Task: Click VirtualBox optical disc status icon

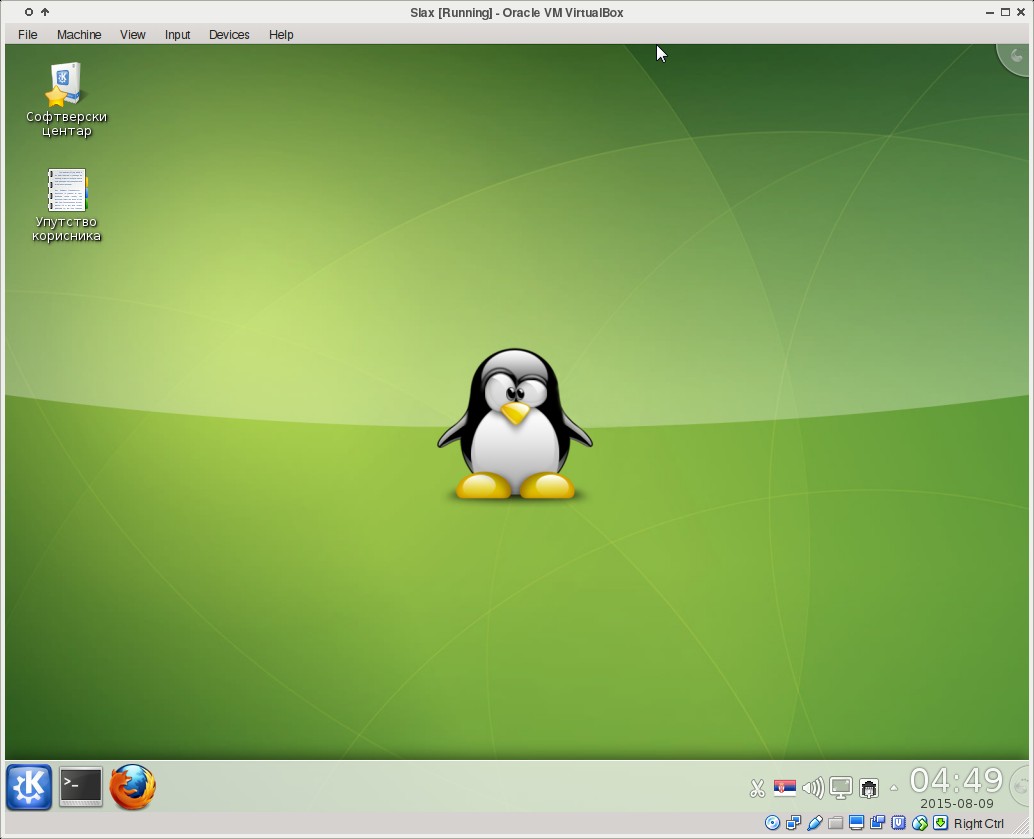Action: pyautogui.click(x=772, y=823)
